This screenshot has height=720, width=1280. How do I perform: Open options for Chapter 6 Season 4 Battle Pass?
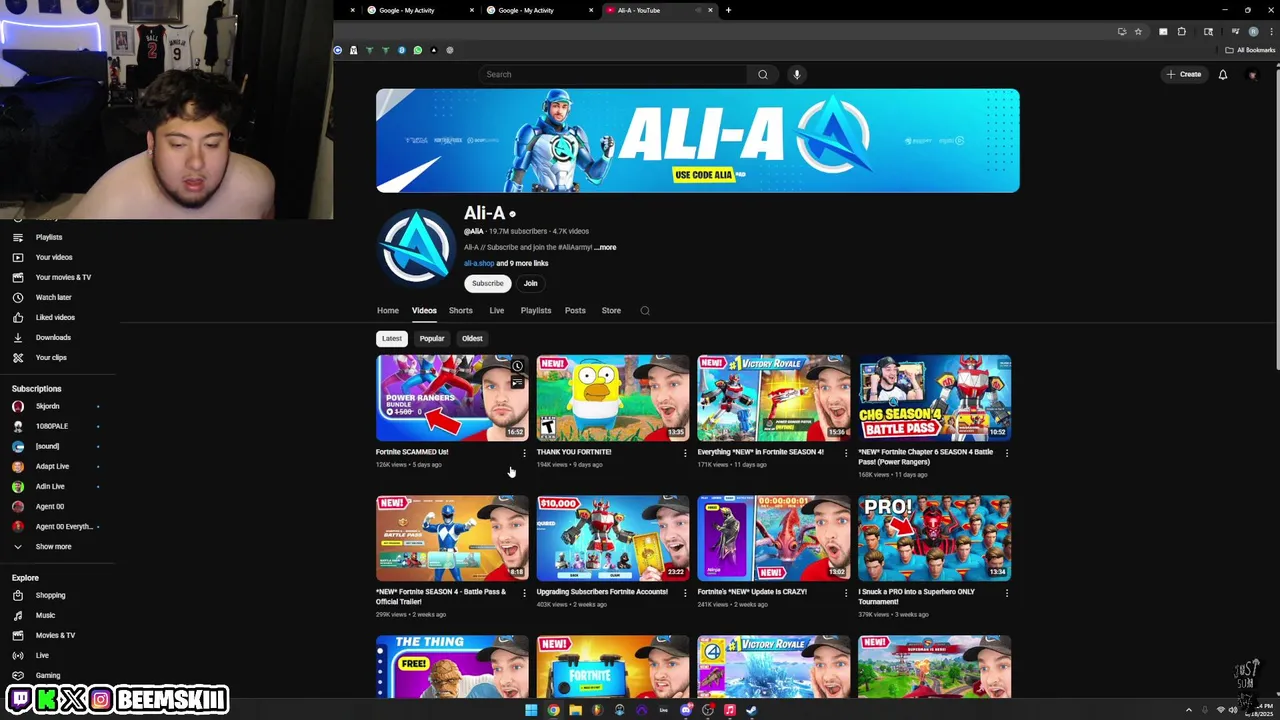1006,453
